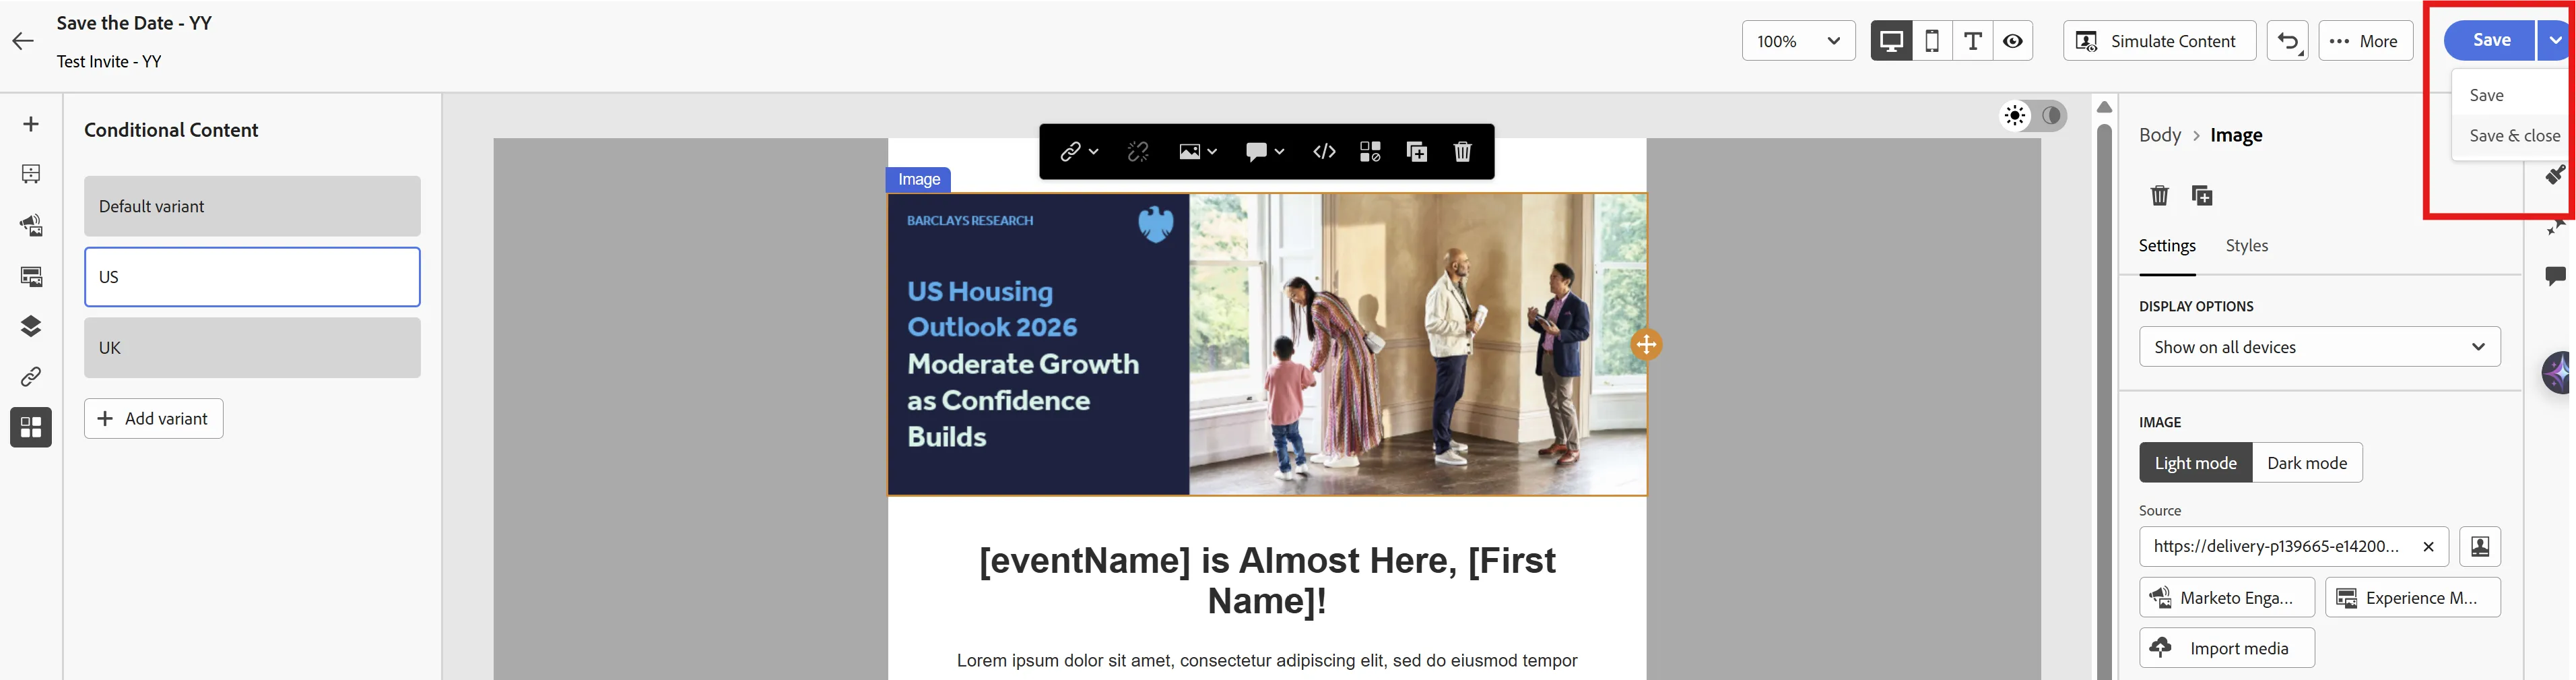Open the AI assistant sparkle button
The width and height of the screenshot is (2576, 680).
coord(2557,373)
